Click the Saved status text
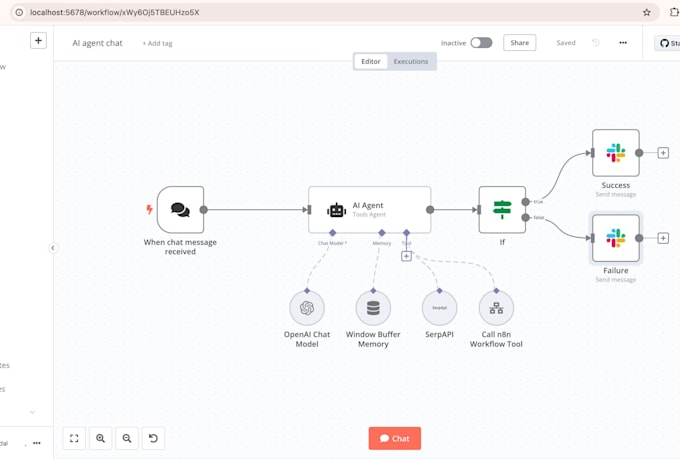Viewport: 680px width, 459px height. click(x=566, y=43)
